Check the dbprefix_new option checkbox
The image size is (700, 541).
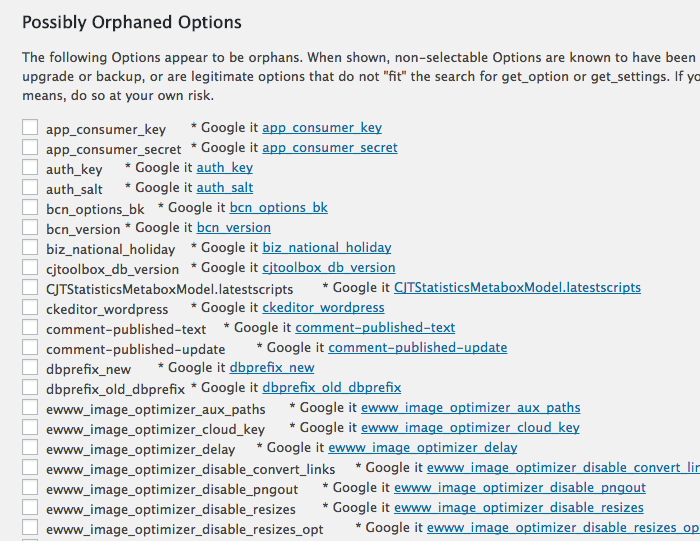click(x=30, y=367)
